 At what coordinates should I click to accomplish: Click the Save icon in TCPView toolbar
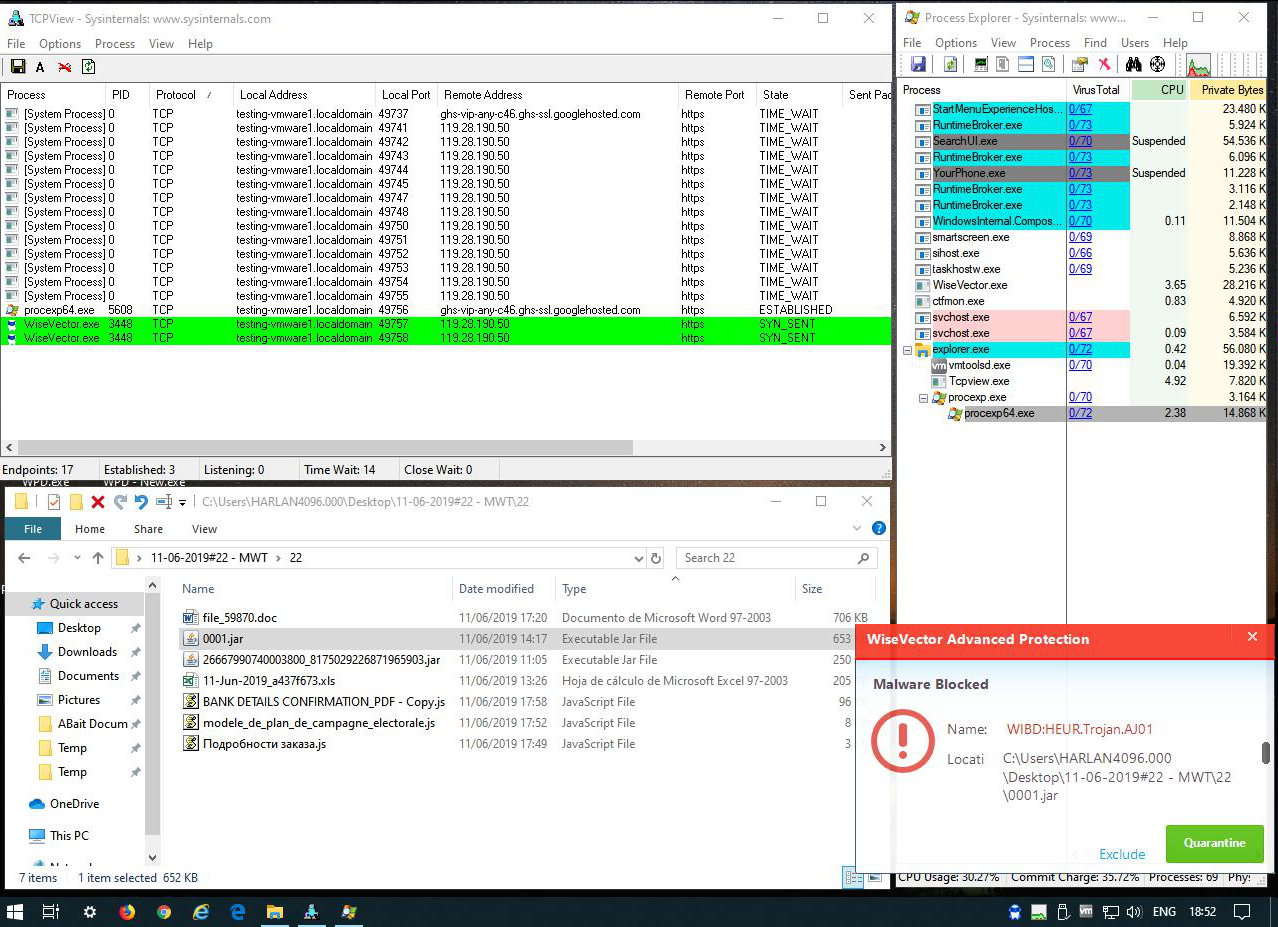tap(18, 67)
